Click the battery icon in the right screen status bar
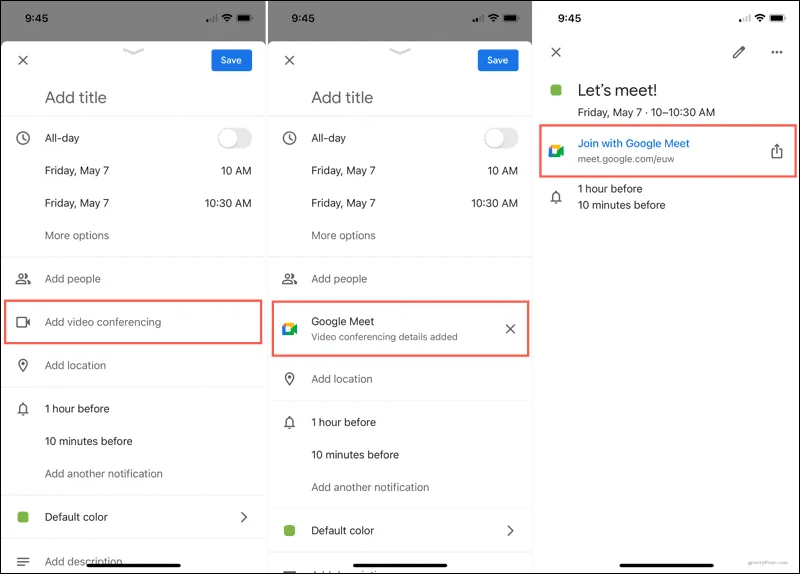Screen dimensions: 800x574 (x=777, y=18)
